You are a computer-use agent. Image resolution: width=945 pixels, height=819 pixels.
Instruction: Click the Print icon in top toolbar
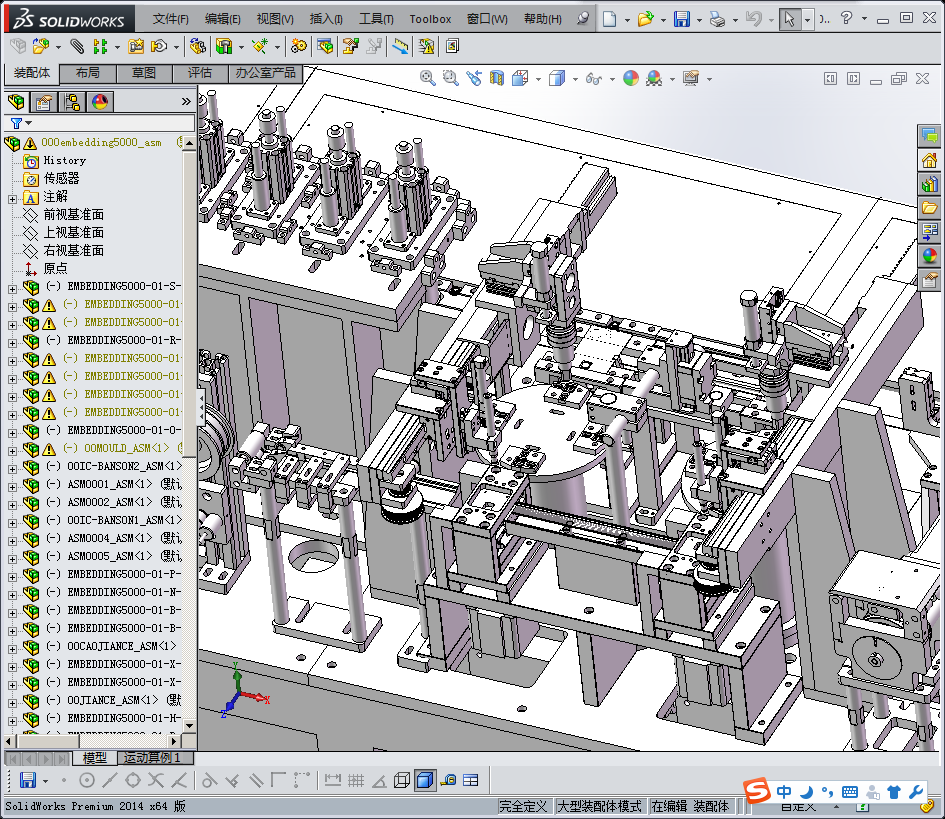[716, 19]
